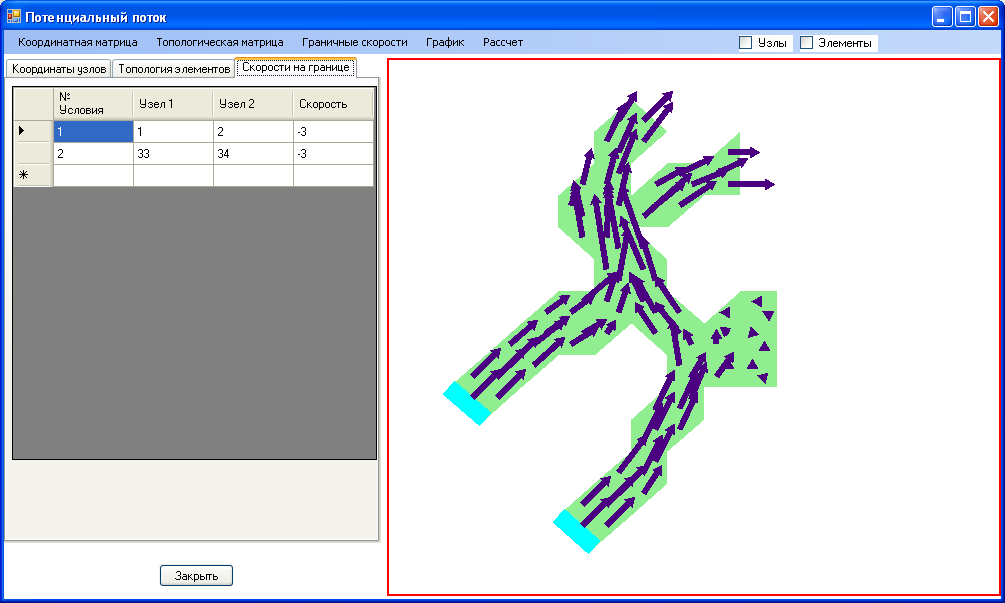The image size is (1005, 603).
Task: Open the График menu
Action: coord(445,42)
